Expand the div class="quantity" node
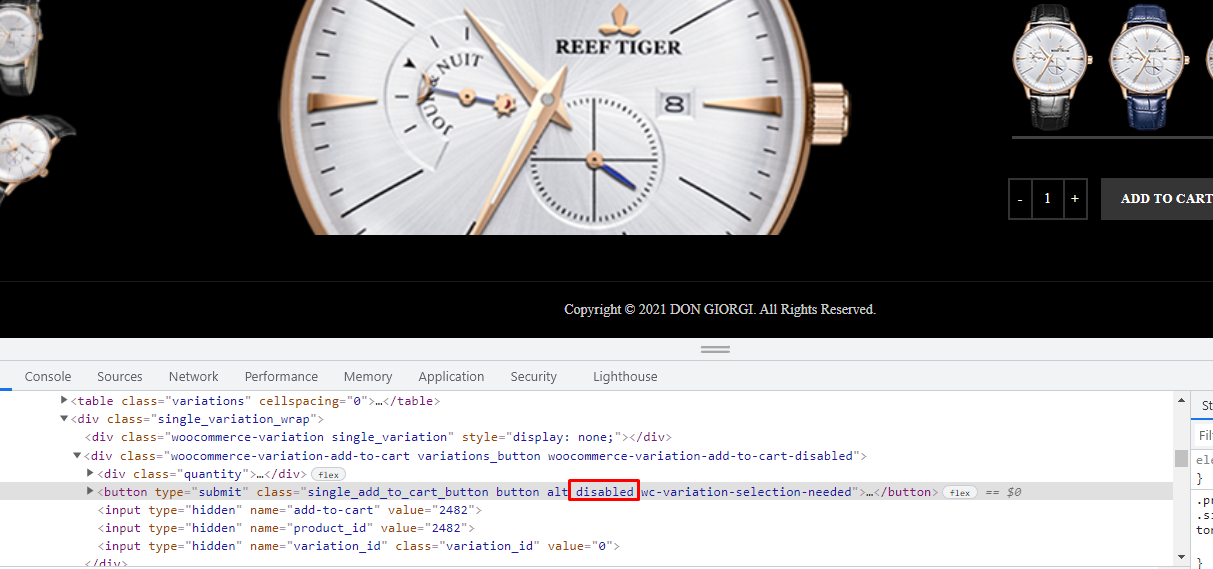The image size is (1213, 569). [91, 473]
